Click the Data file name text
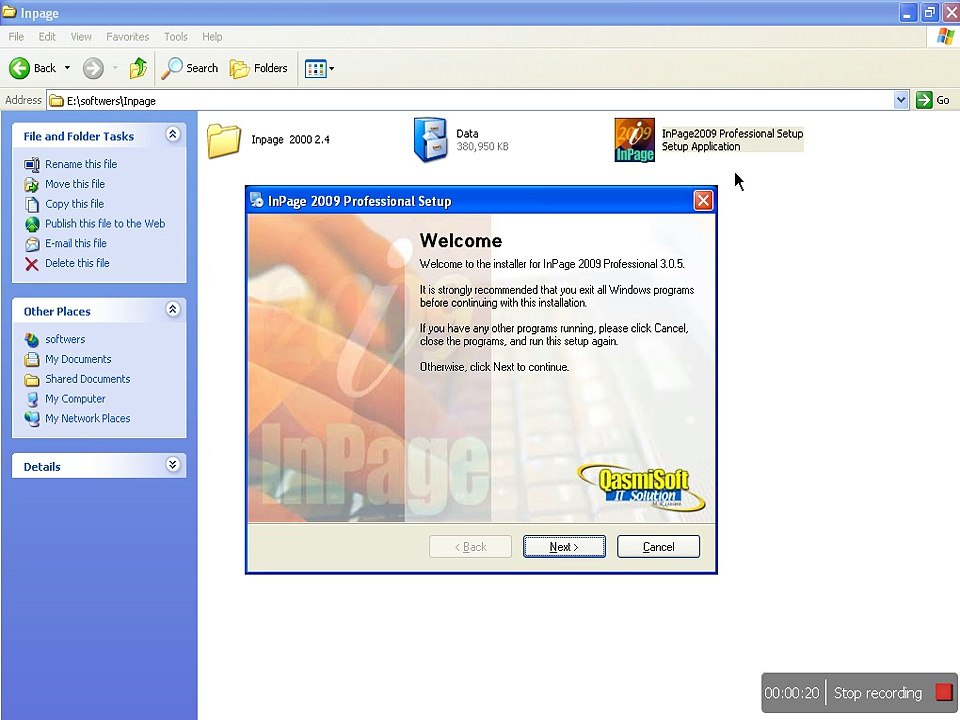The width and height of the screenshot is (960, 720). pos(467,133)
